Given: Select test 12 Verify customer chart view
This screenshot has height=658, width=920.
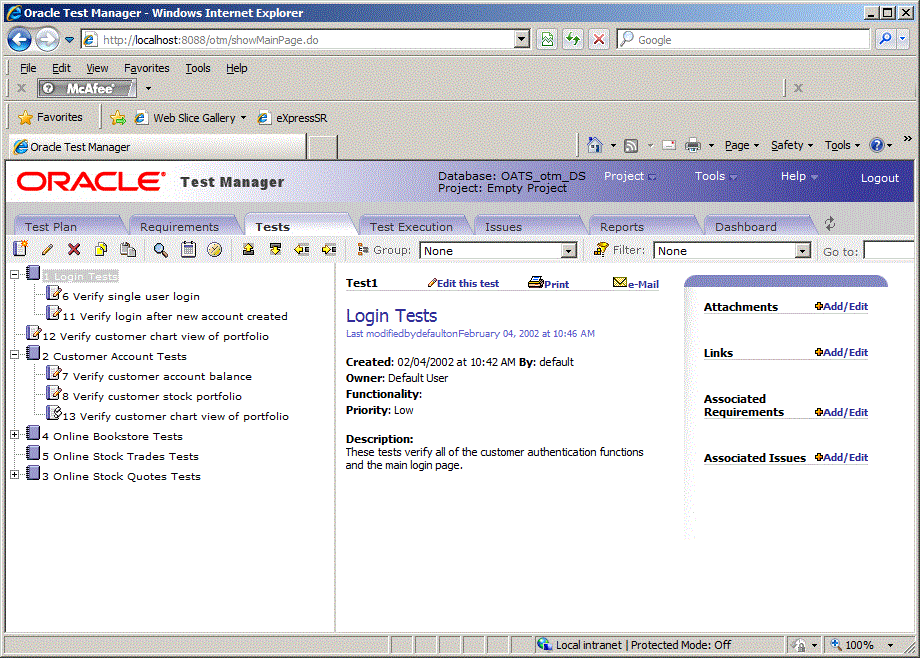Looking at the screenshot, I should tap(155, 336).
